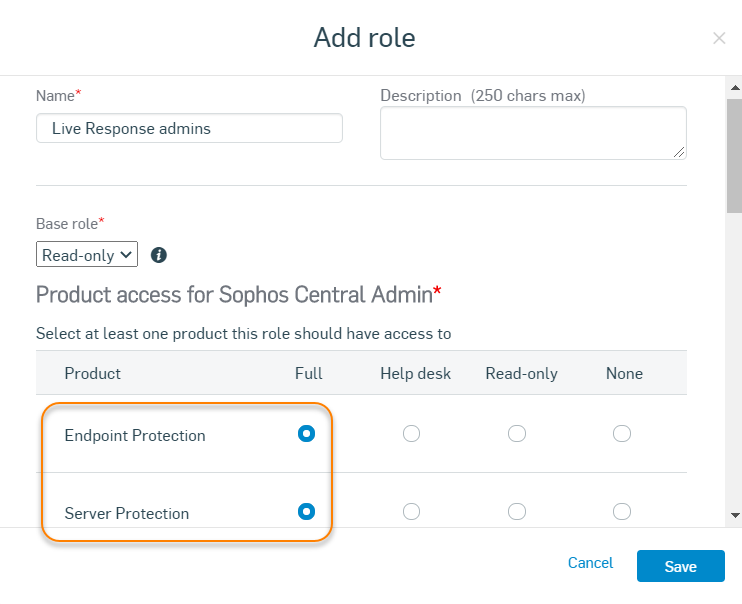Save the new role

(x=680, y=566)
